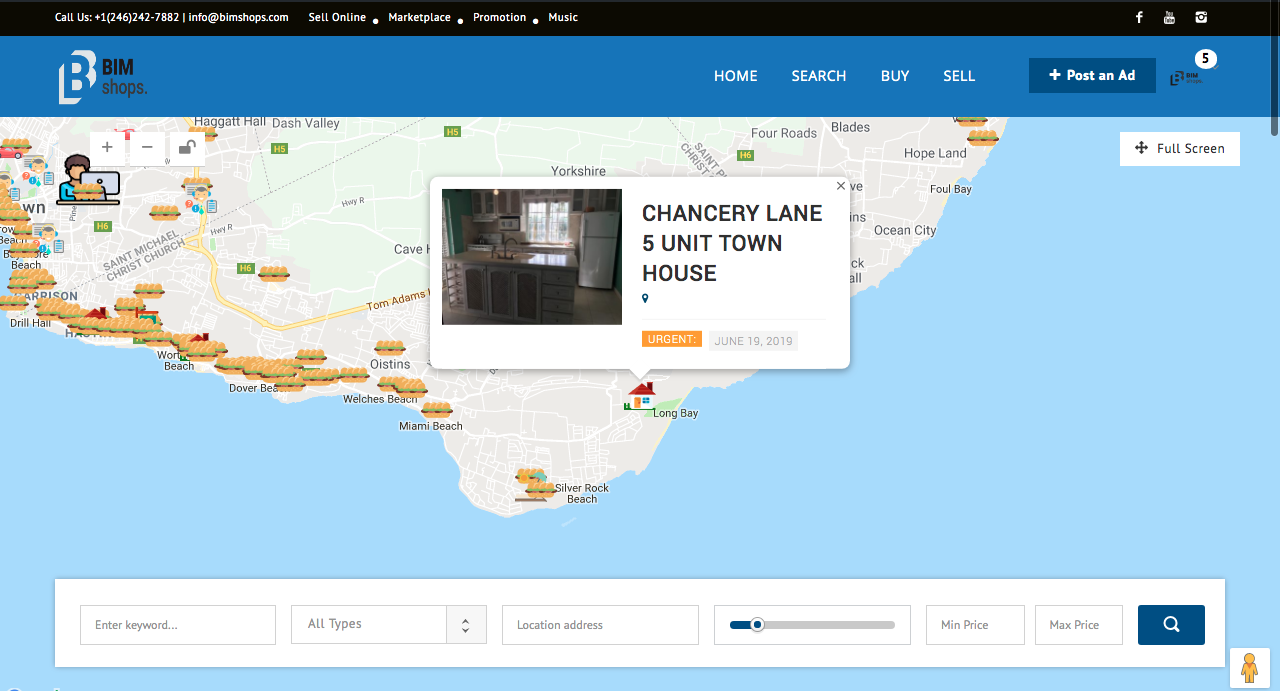1280x691 pixels.
Task: Open user account menu with badge 5
Action: [x=1189, y=75]
